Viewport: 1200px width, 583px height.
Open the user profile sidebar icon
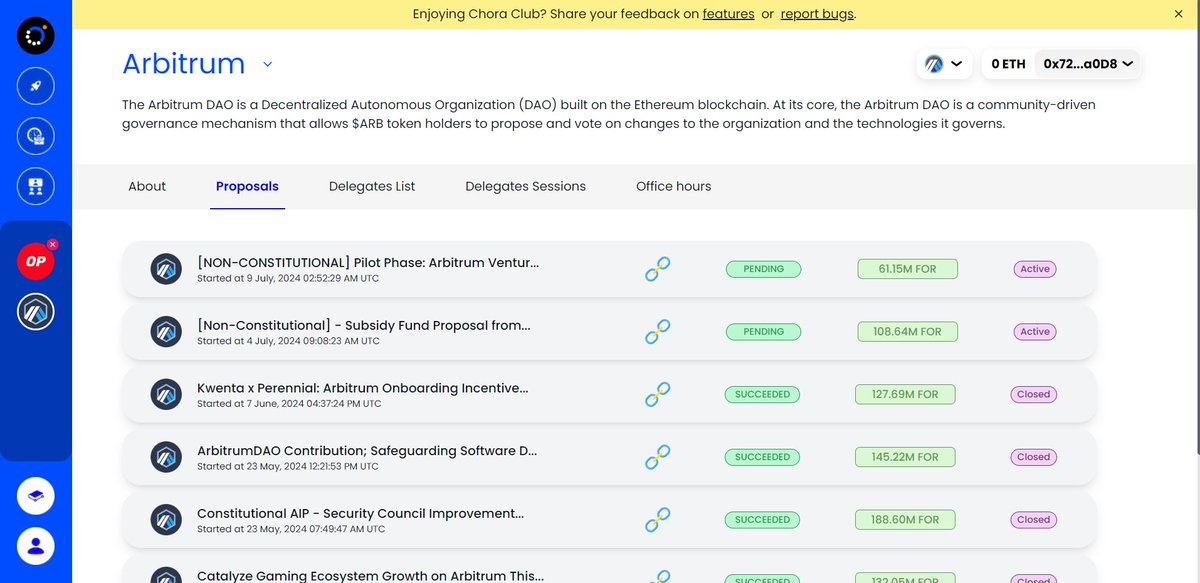tap(36, 546)
